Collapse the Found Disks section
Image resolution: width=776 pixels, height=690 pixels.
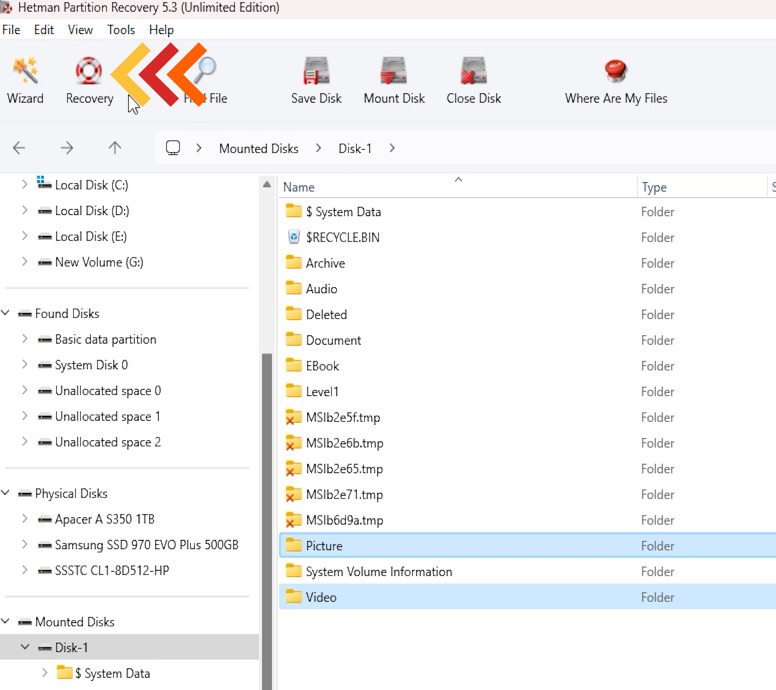click(5, 313)
